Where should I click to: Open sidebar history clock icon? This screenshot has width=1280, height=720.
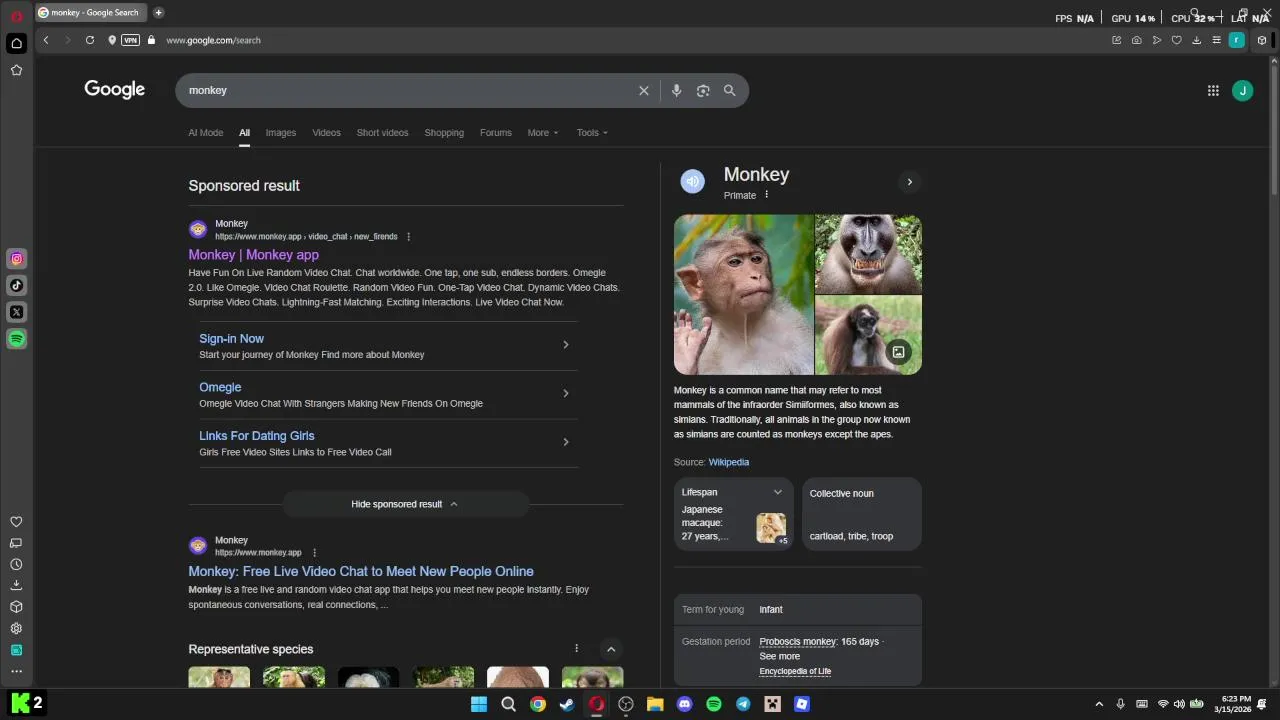(x=16, y=564)
